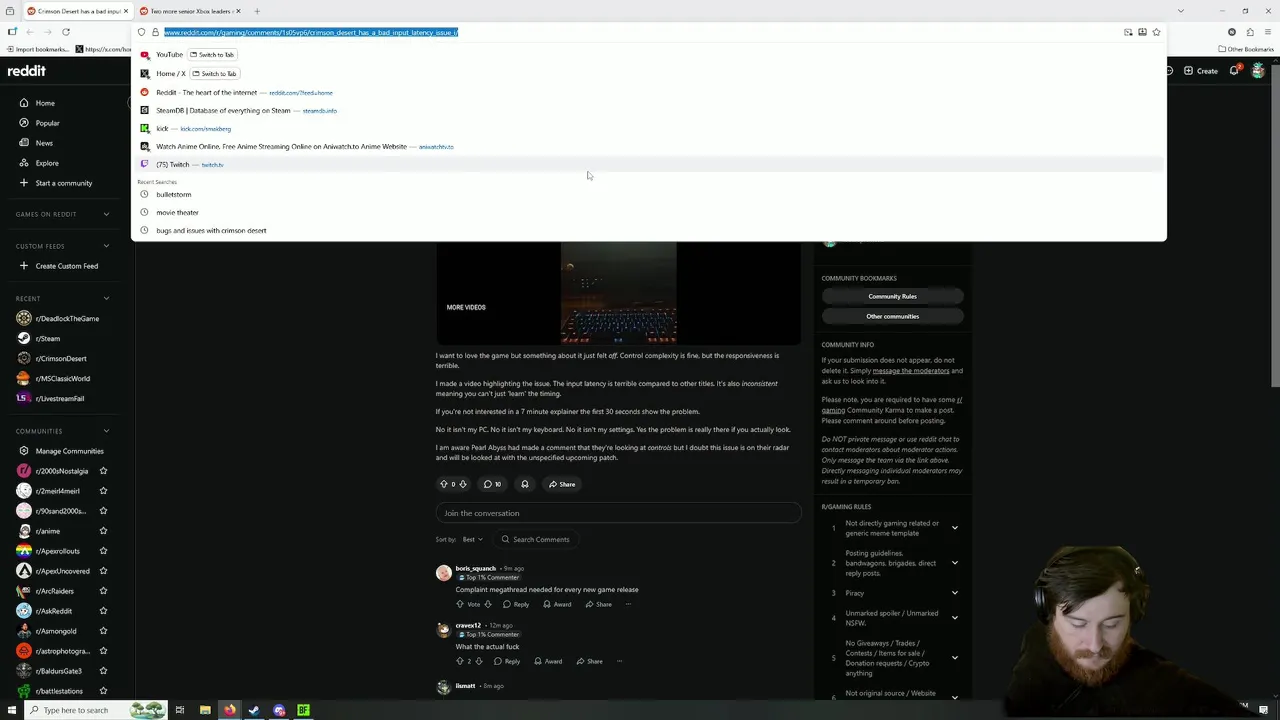Toggle favorite star for r/ApexUncovered

103,571
